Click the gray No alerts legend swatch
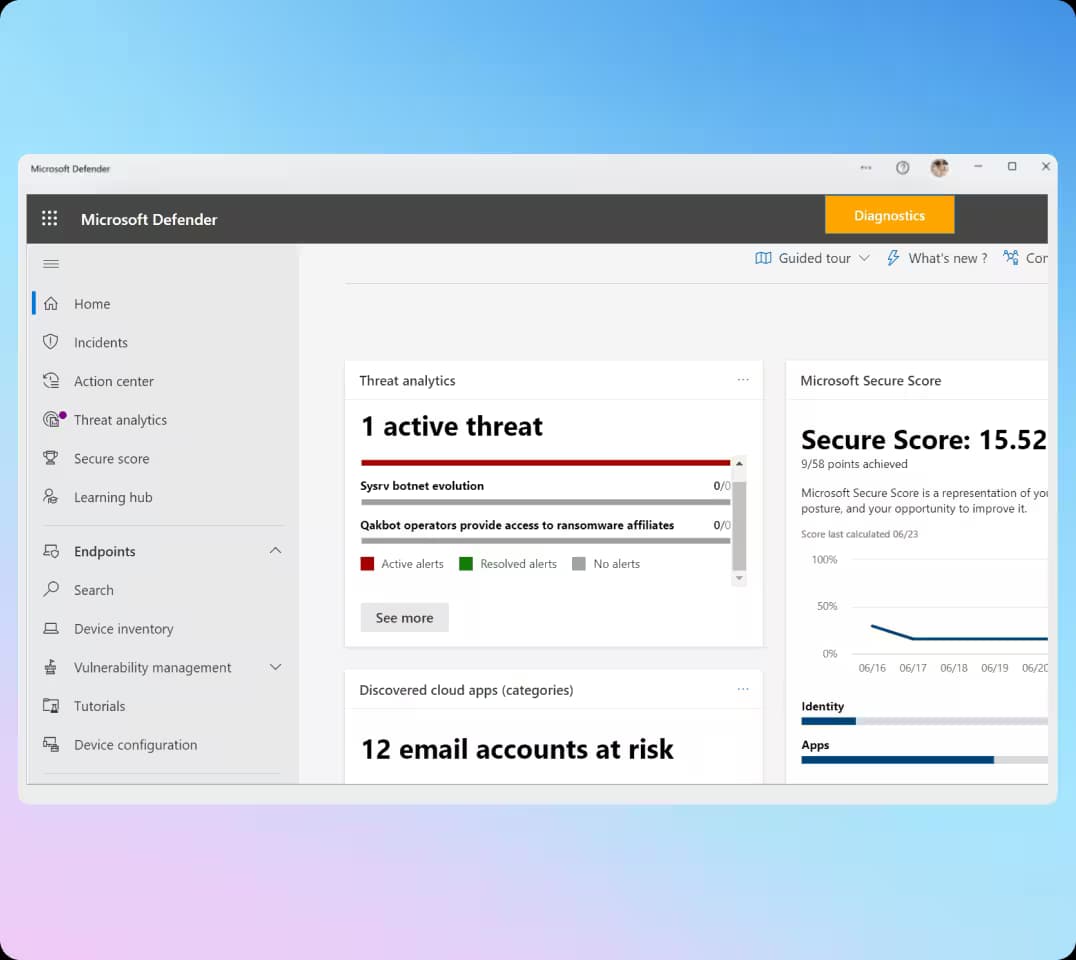 (x=579, y=563)
